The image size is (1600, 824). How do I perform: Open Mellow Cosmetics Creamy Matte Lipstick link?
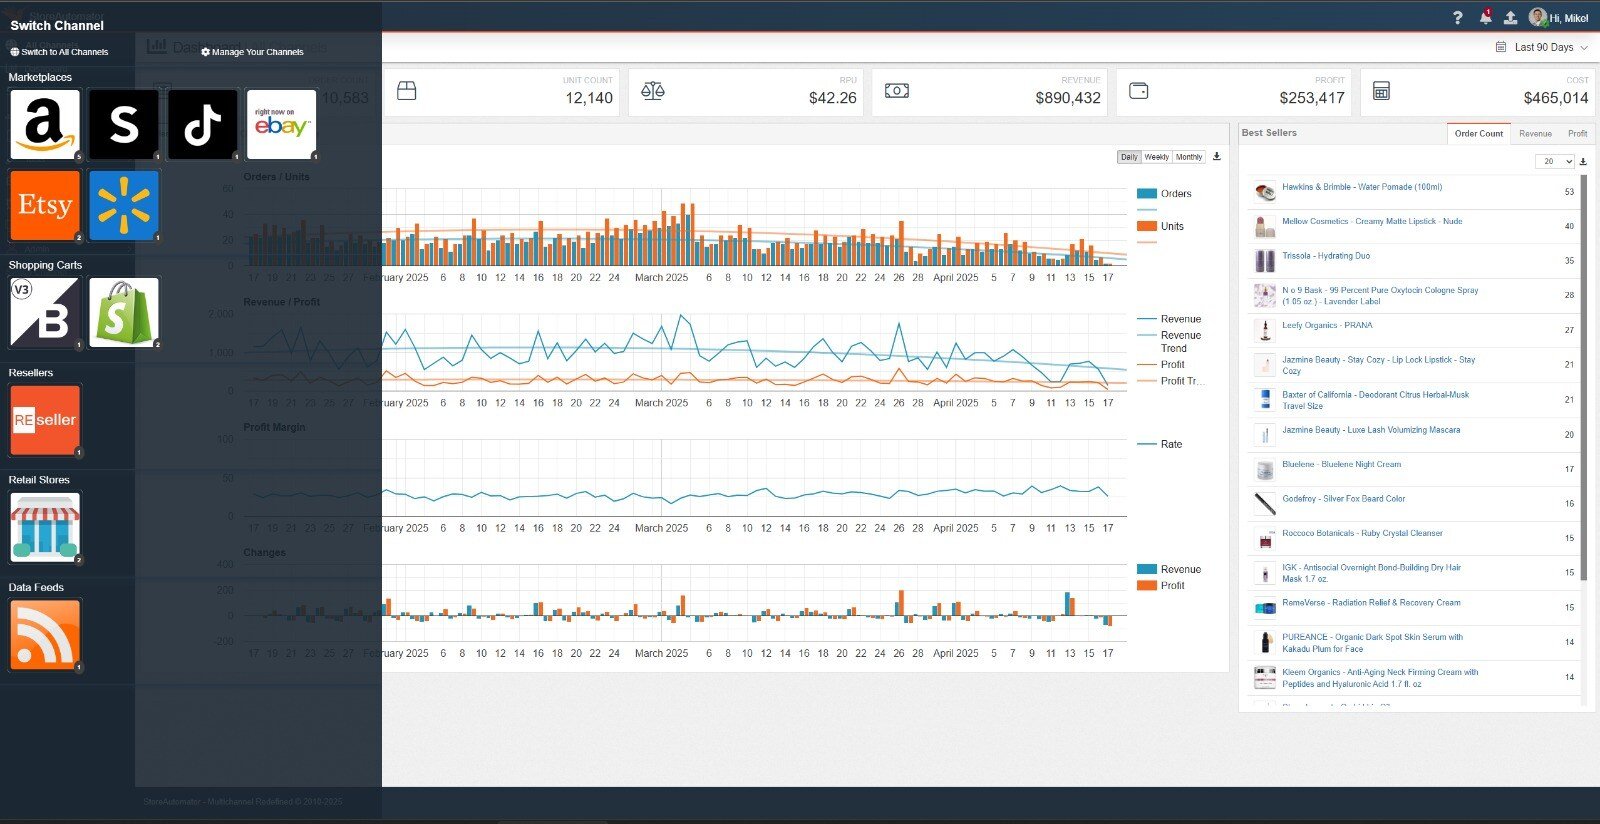(x=1372, y=221)
